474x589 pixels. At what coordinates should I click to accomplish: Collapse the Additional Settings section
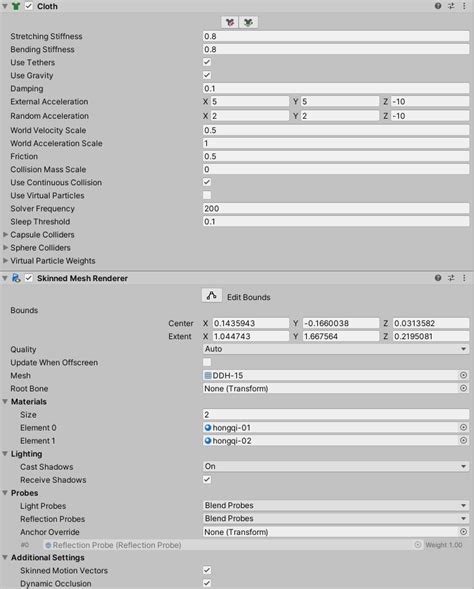tap(5, 557)
